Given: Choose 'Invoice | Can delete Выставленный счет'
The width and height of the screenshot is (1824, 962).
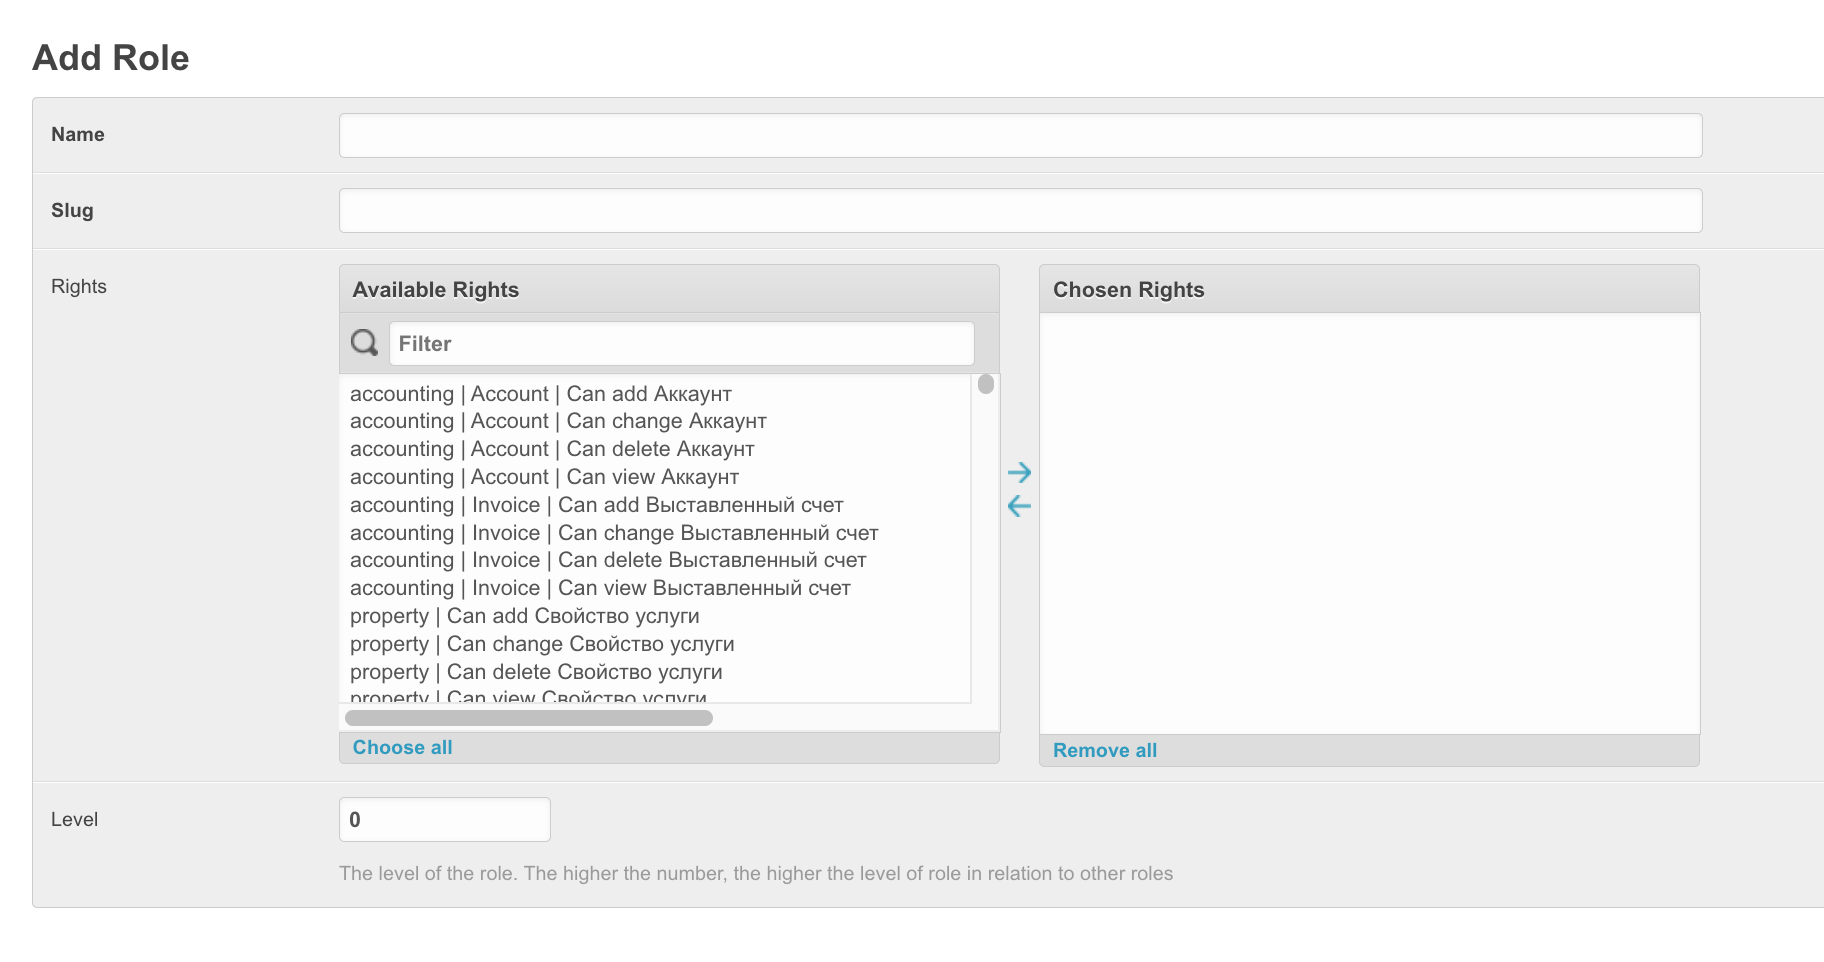Looking at the screenshot, I should [608, 560].
